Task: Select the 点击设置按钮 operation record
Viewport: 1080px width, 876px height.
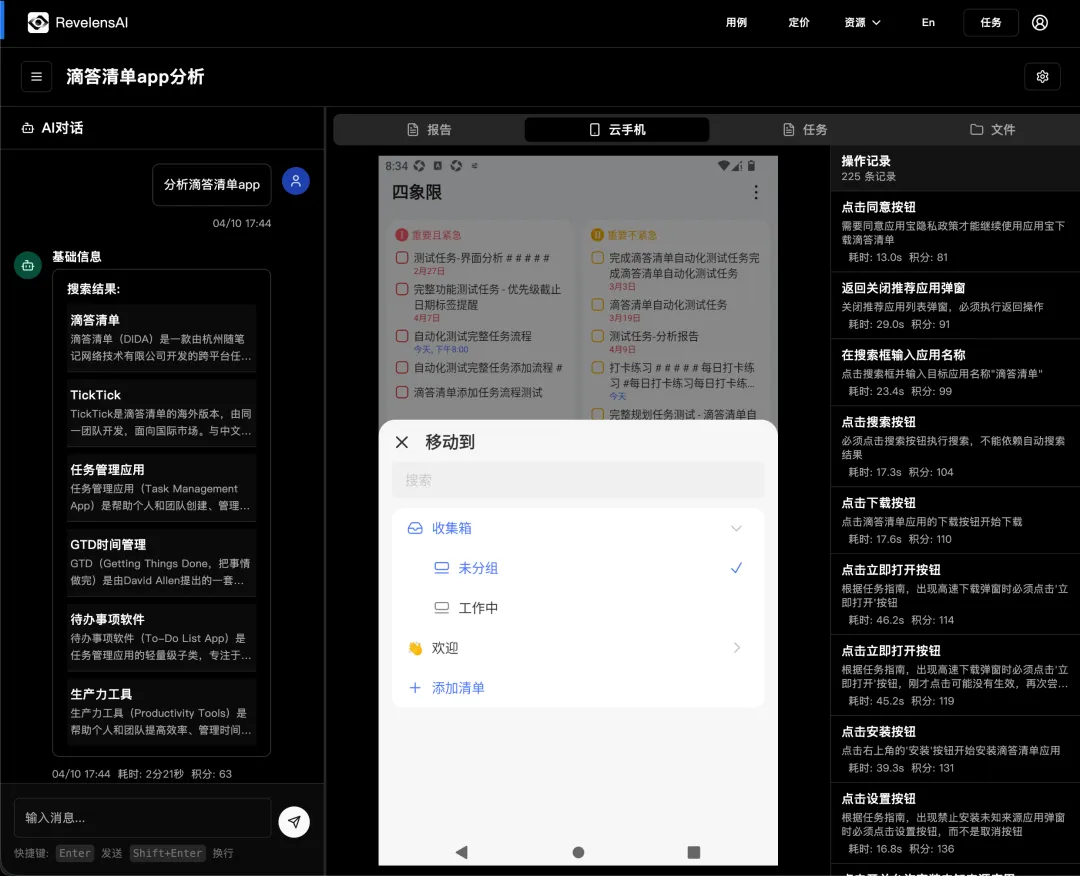Action: (x=955, y=823)
